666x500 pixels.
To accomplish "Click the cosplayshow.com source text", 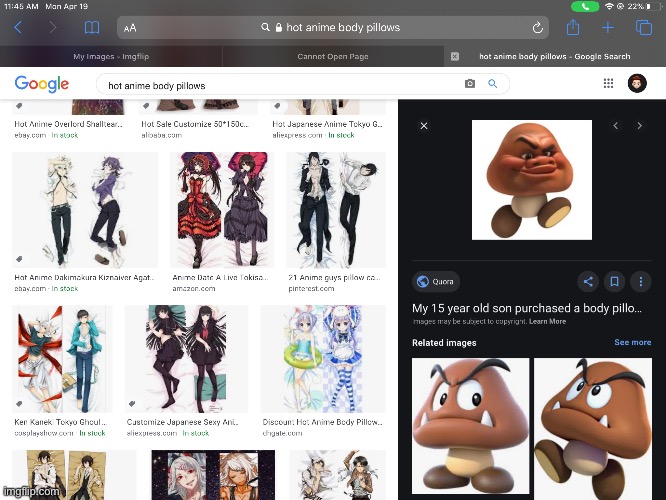I will point(44,433).
